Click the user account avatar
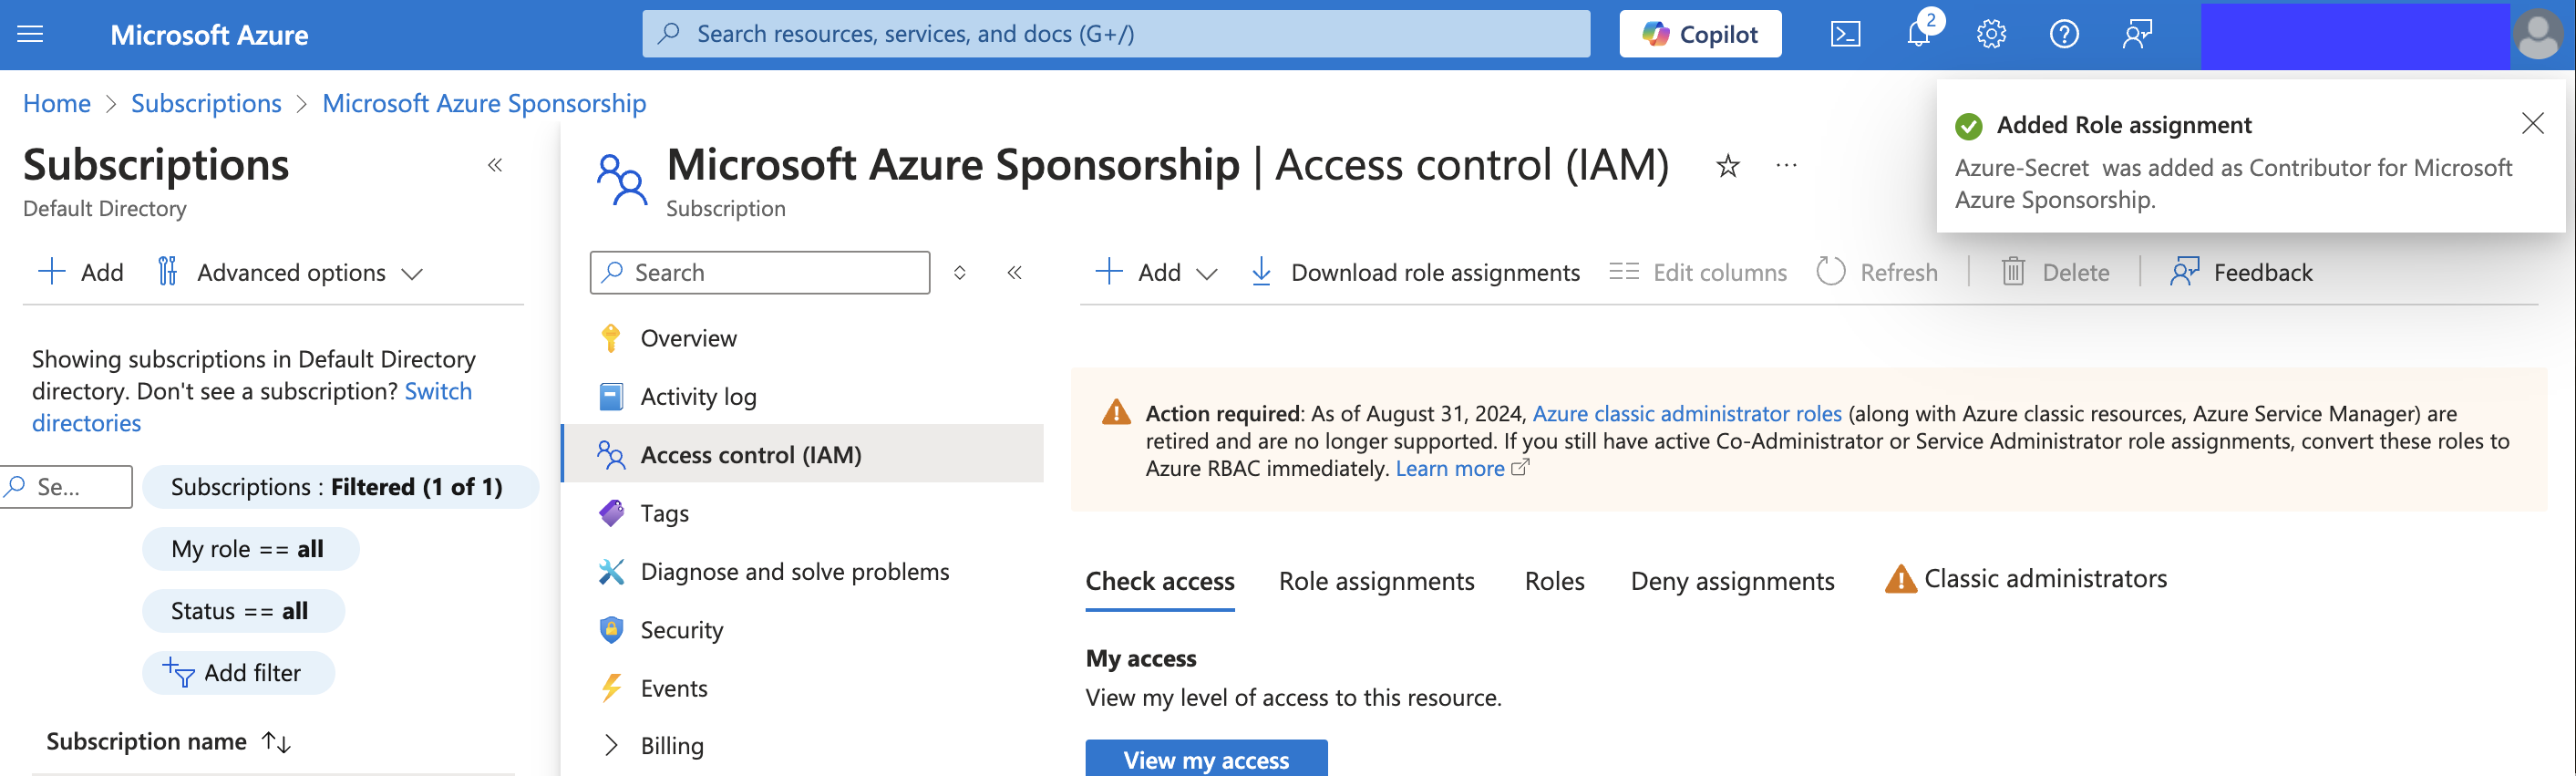 [2538, 36]
